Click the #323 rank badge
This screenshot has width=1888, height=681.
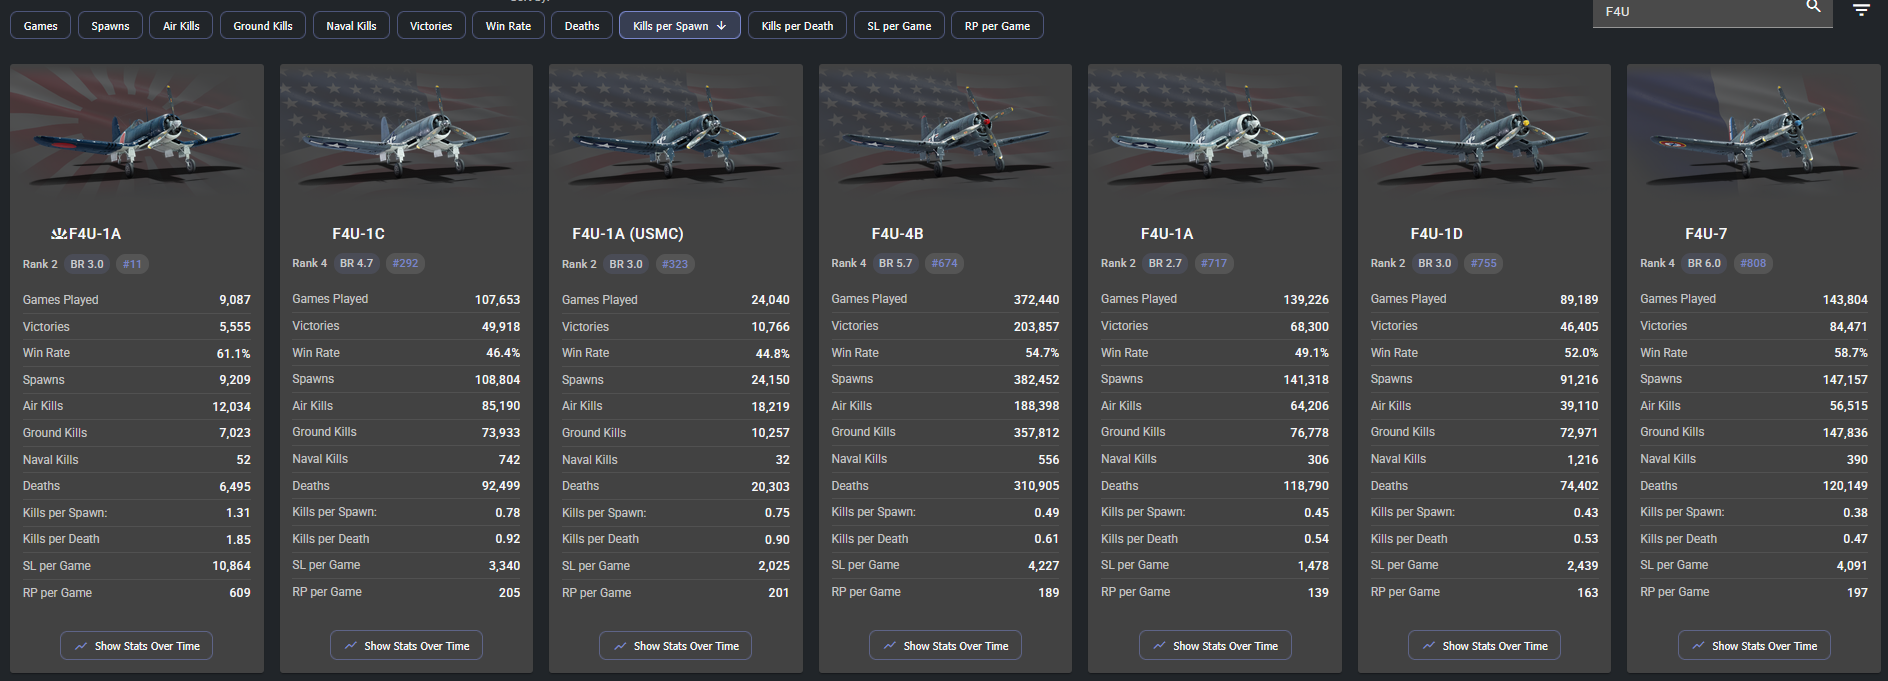[675, 264]
